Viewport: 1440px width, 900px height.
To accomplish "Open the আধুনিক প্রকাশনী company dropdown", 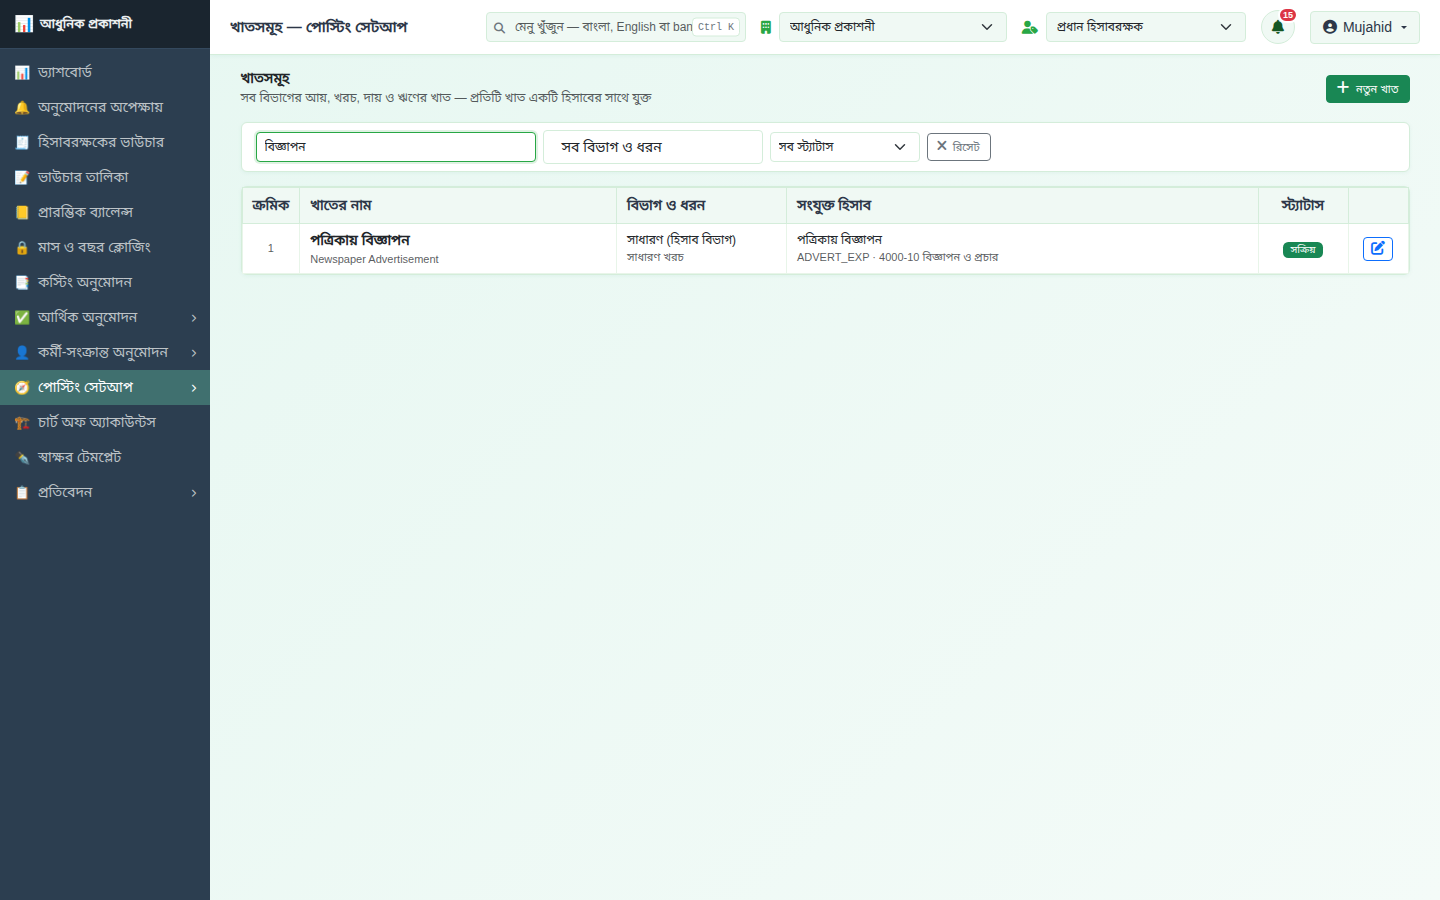I will click(x=892, y=27).
